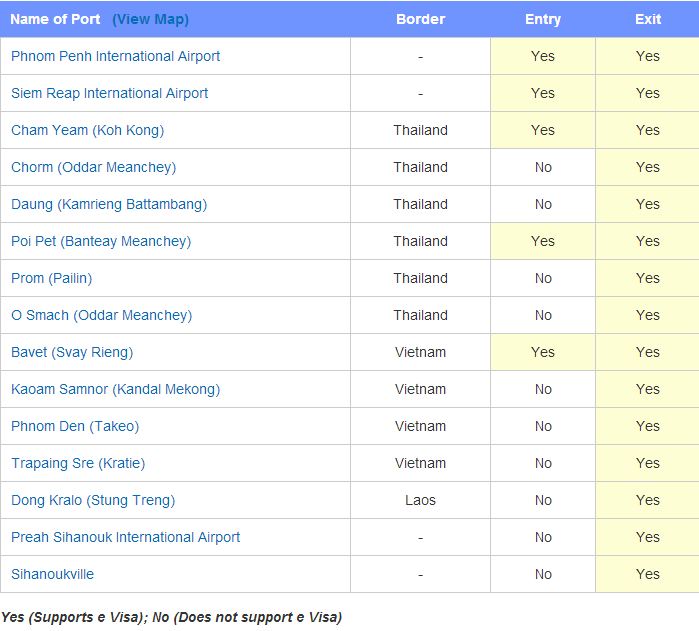Select Trapaing Sre (Kratie) port link
Screen dimensions: 699x631
point(78,463)
